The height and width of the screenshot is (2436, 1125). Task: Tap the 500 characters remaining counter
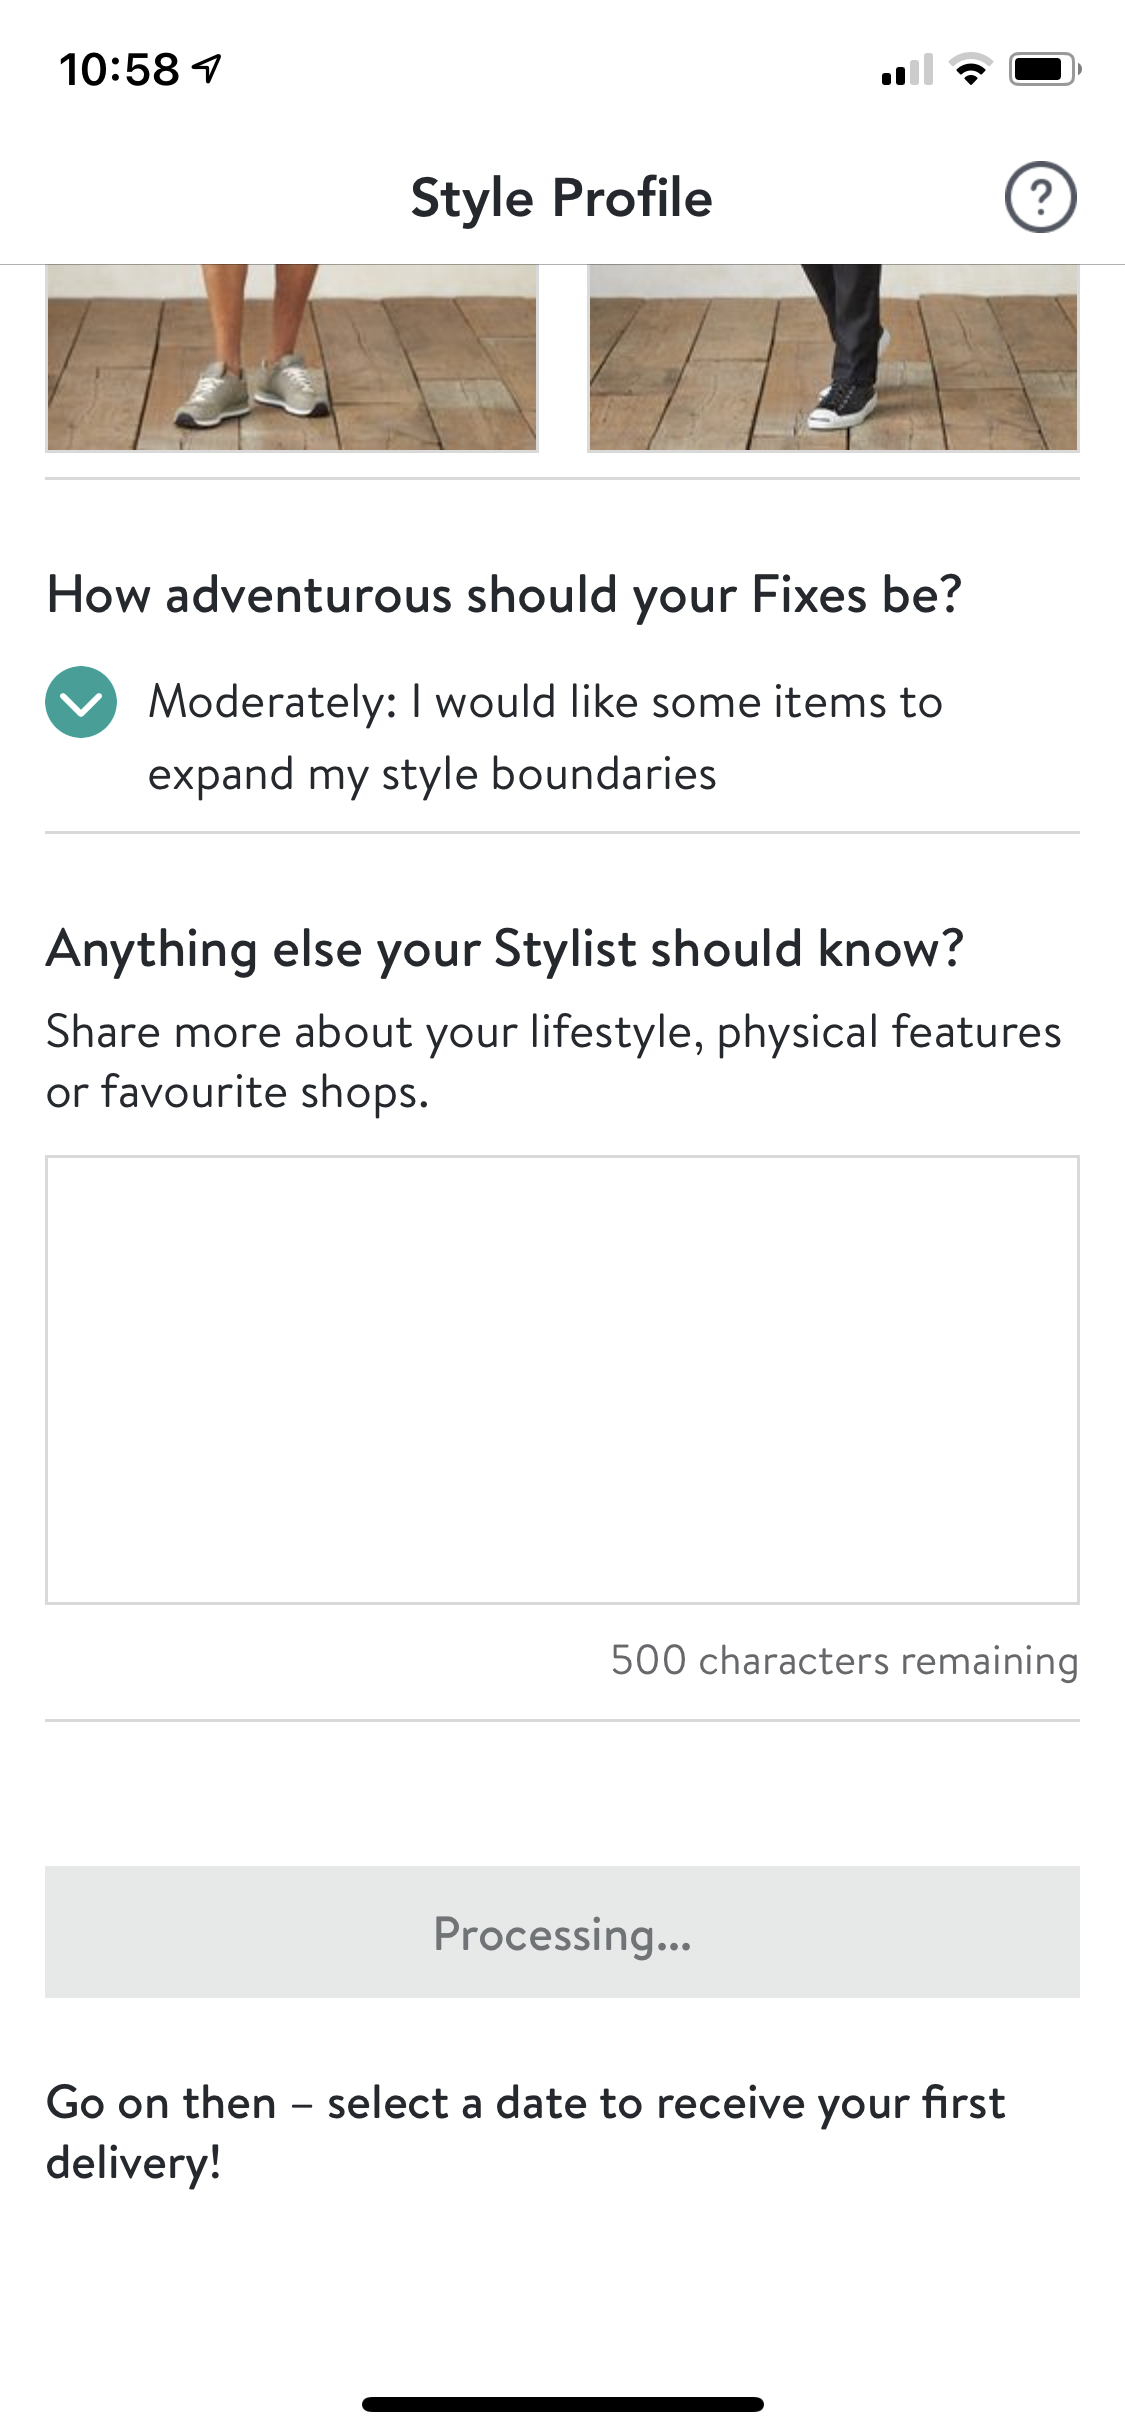844,1660
